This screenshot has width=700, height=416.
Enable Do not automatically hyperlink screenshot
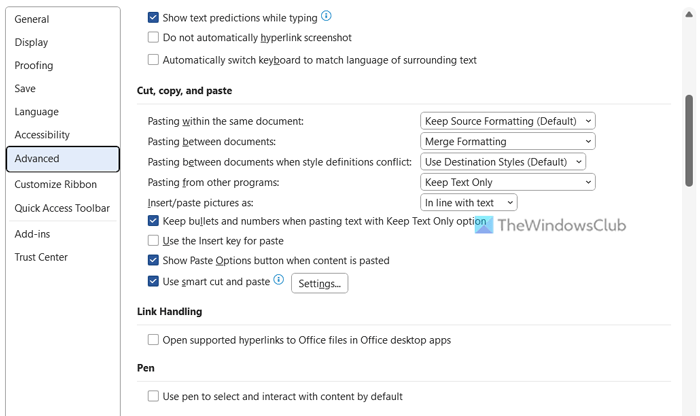pos(153,38)
